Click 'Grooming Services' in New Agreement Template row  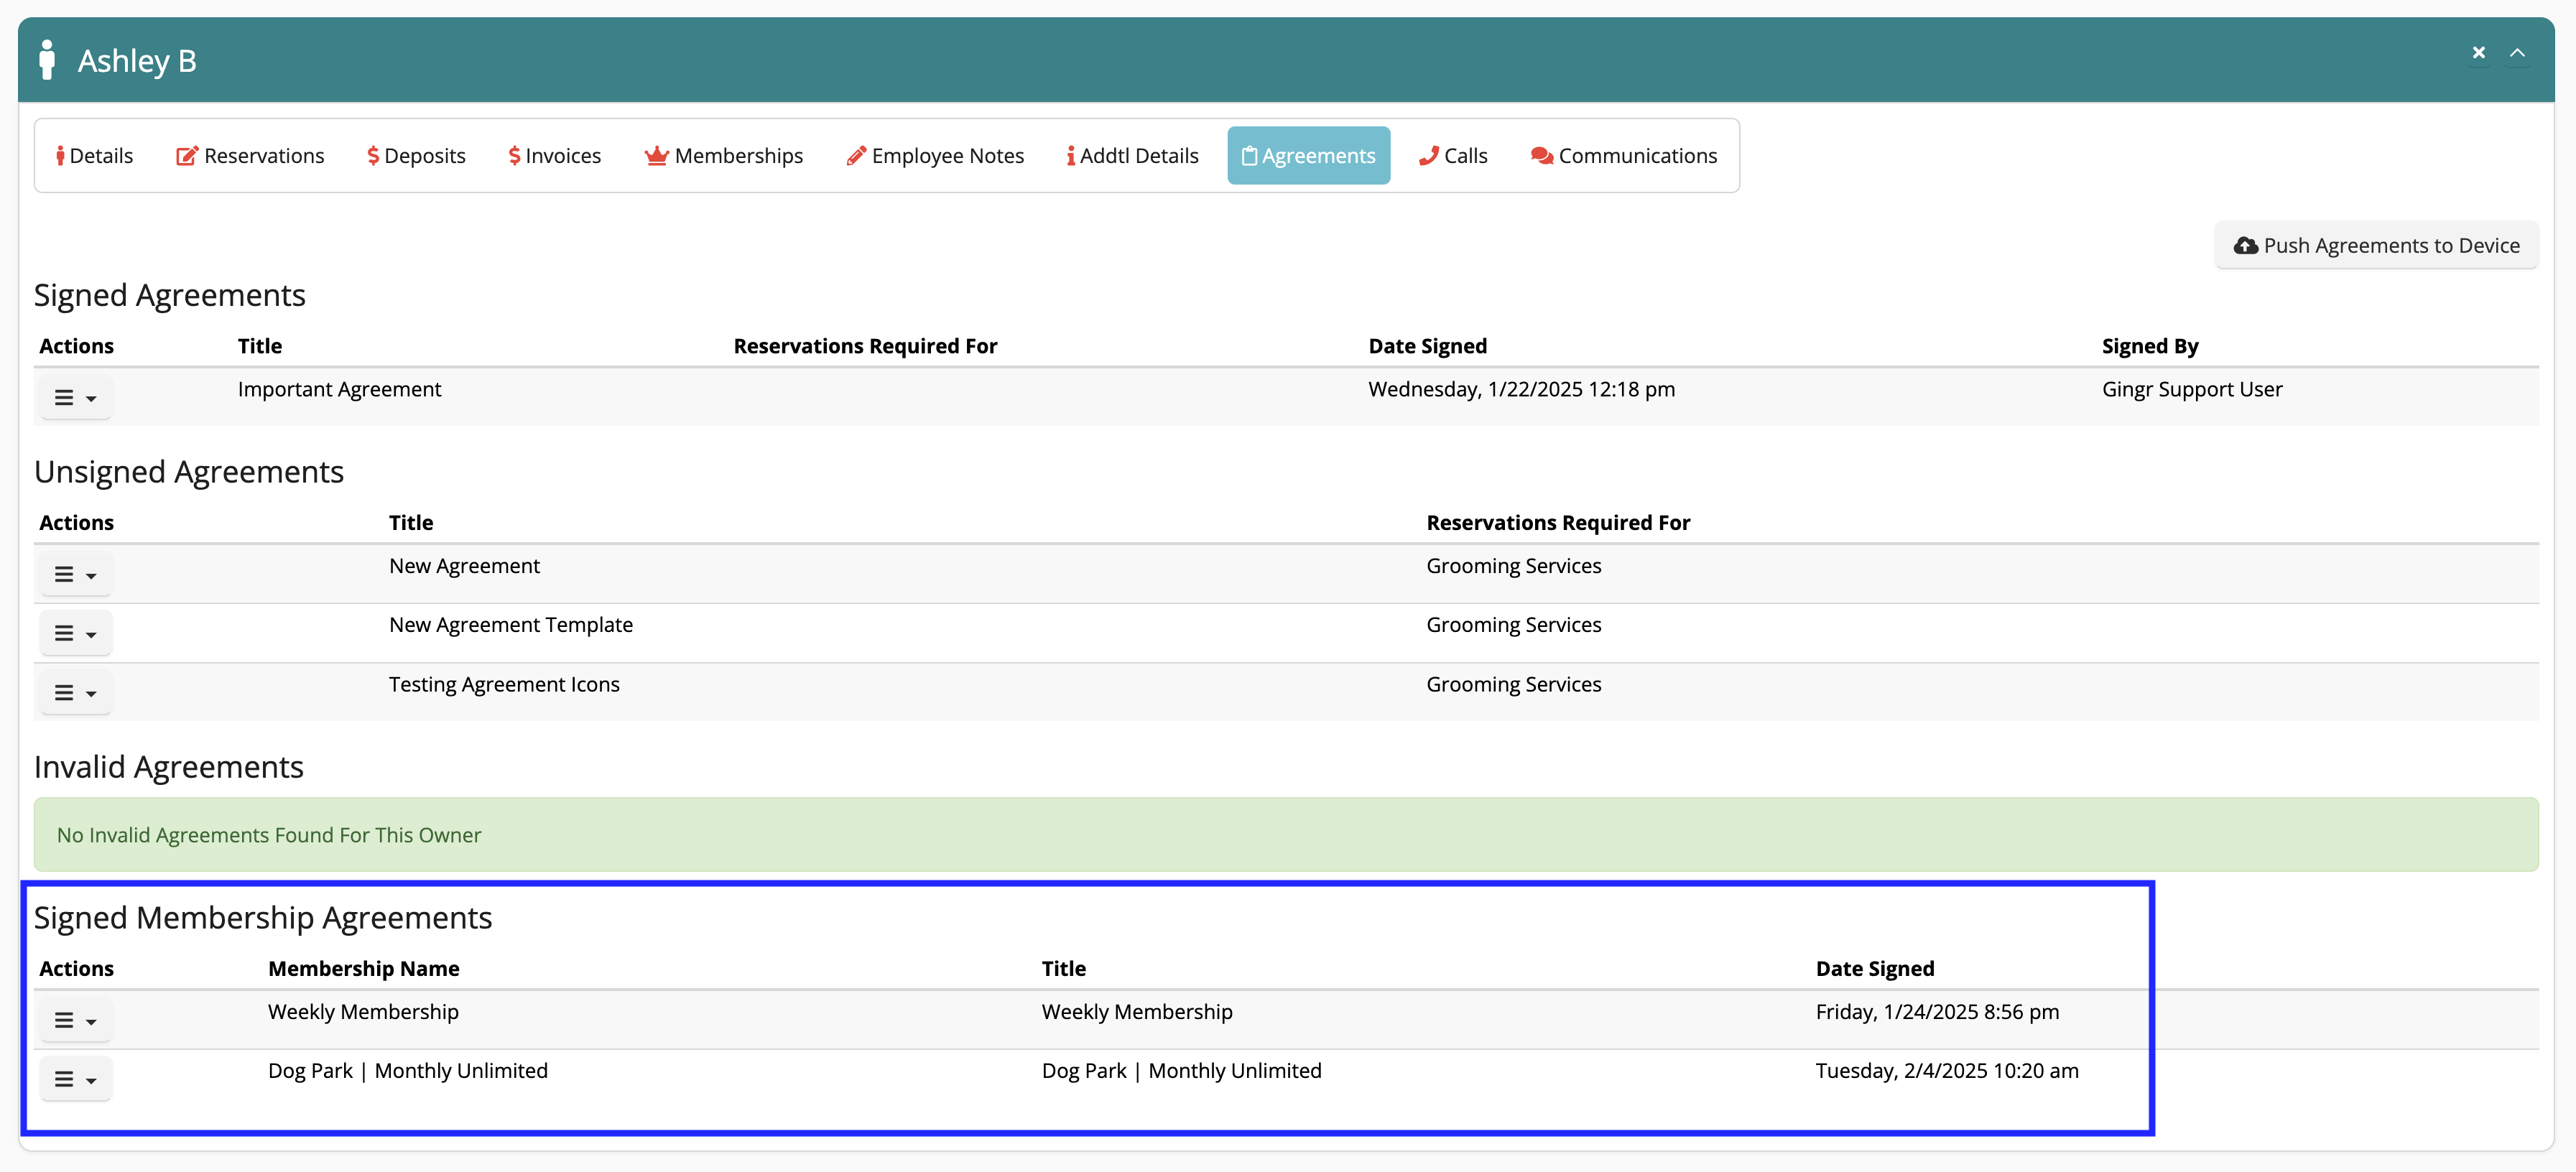pos(1513,625)
